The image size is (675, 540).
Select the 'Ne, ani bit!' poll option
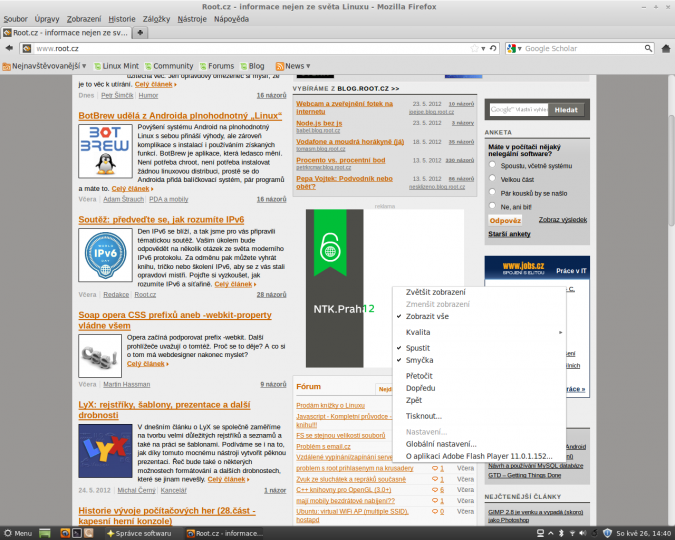point(492,206)
